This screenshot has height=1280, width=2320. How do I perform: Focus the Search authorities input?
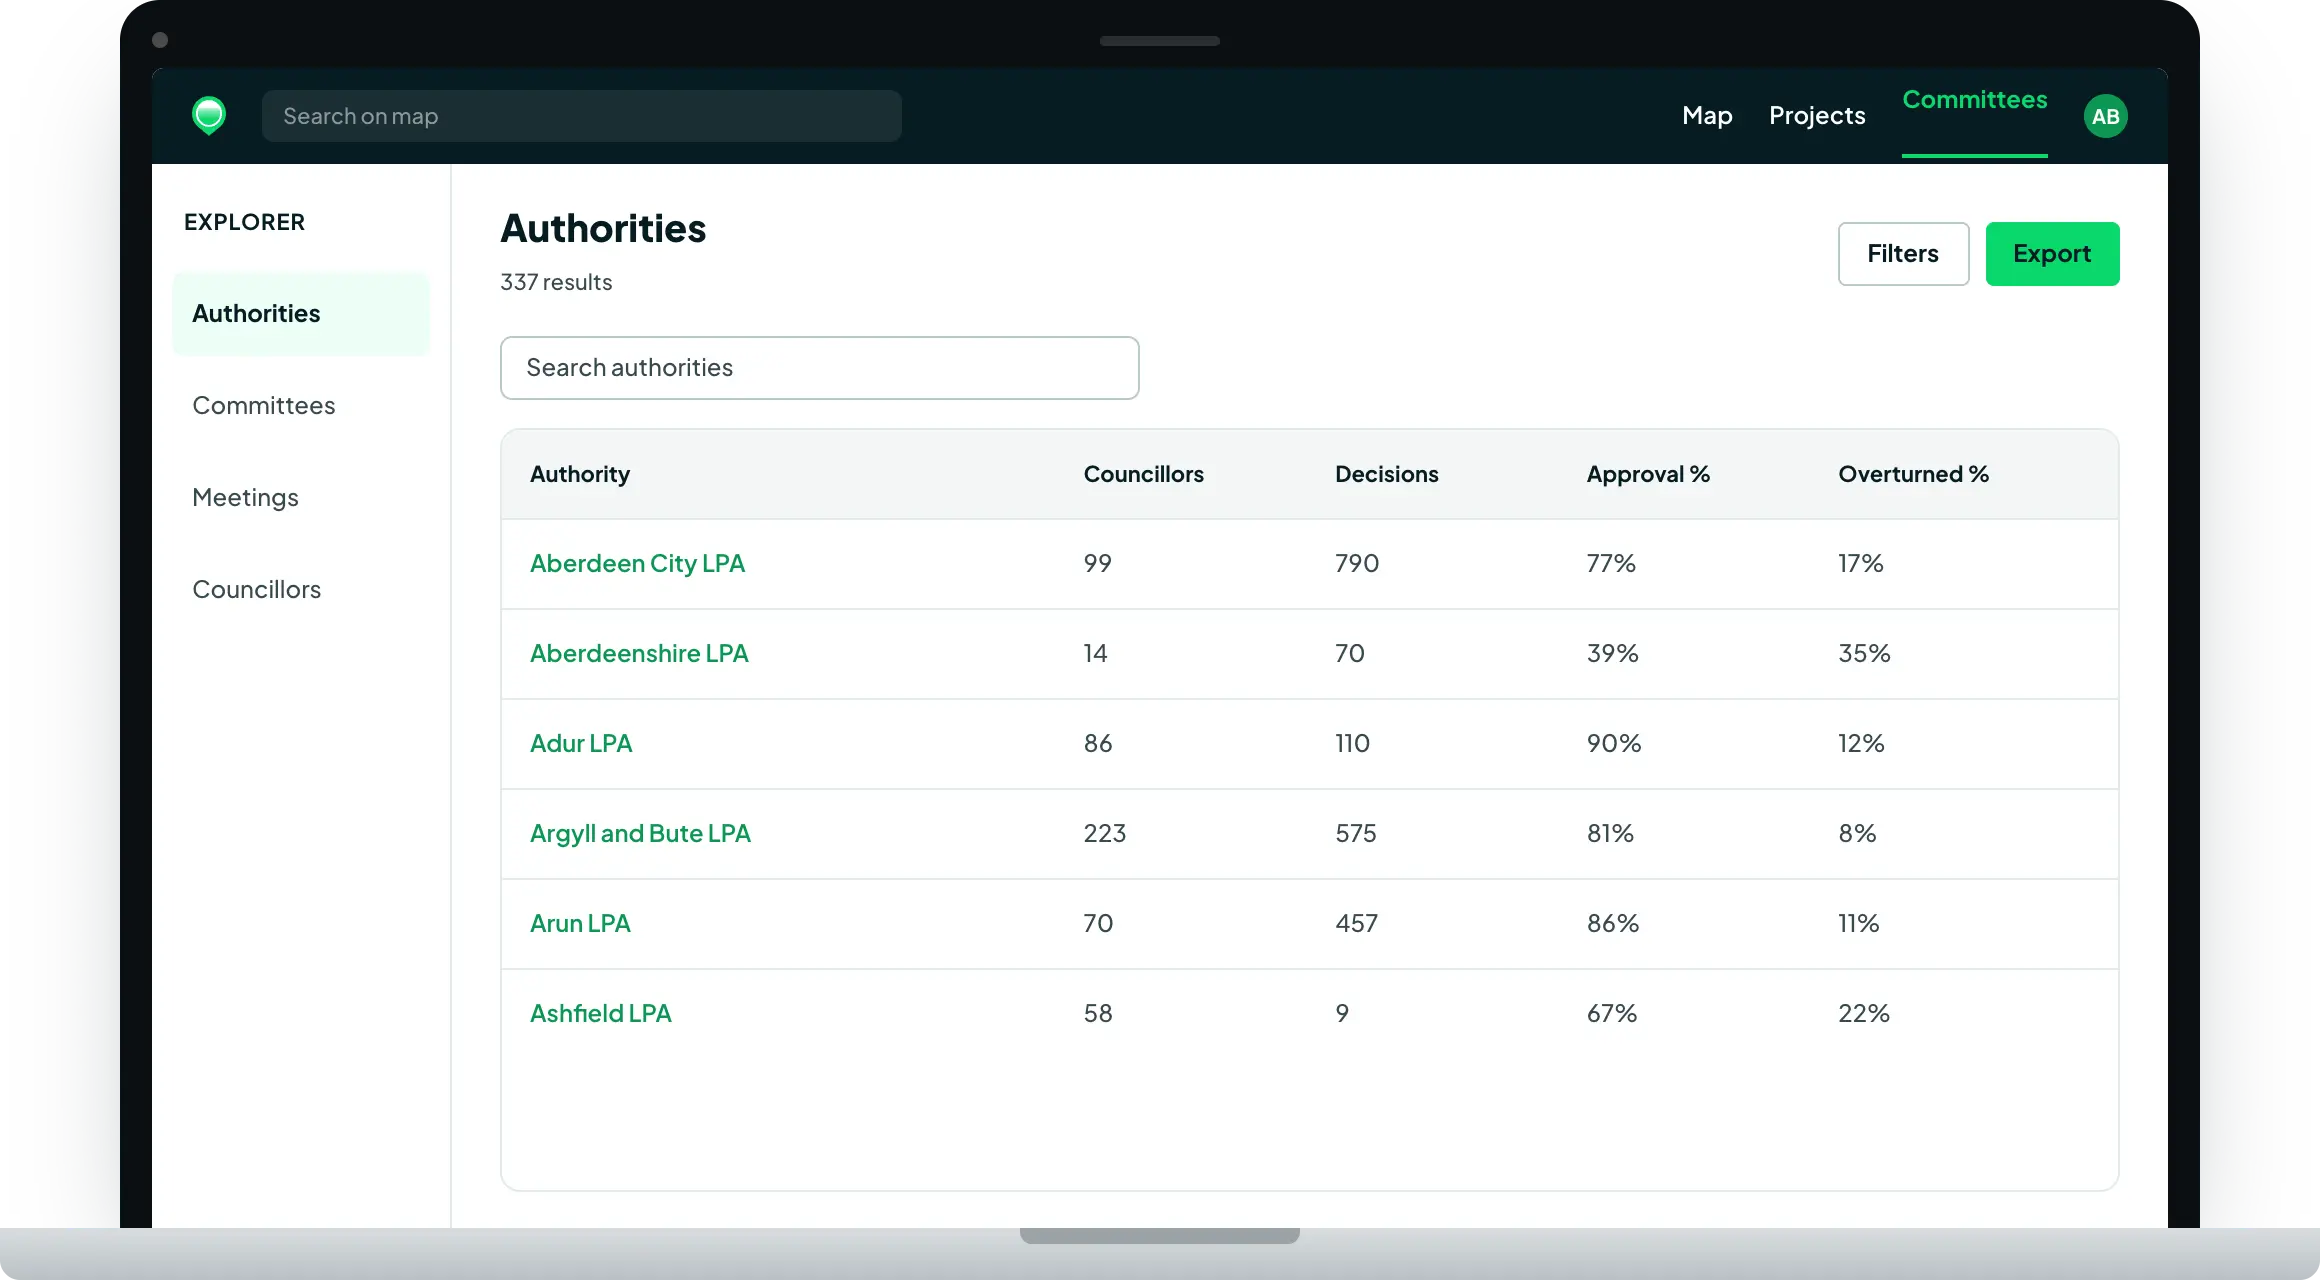(x=819, y=368)
